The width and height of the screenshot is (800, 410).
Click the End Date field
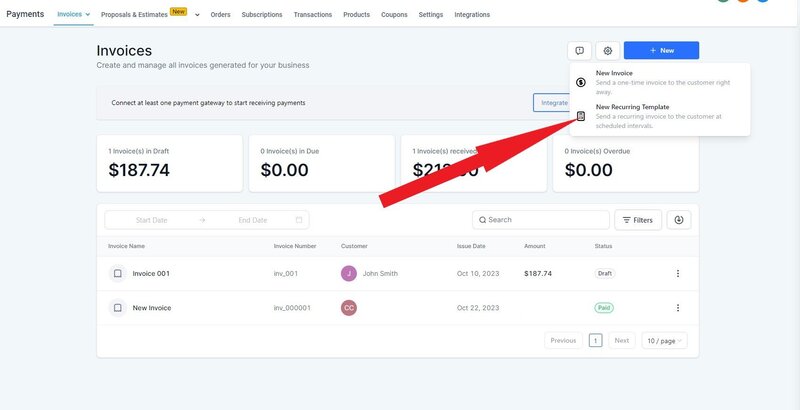[x=253, y=220]
